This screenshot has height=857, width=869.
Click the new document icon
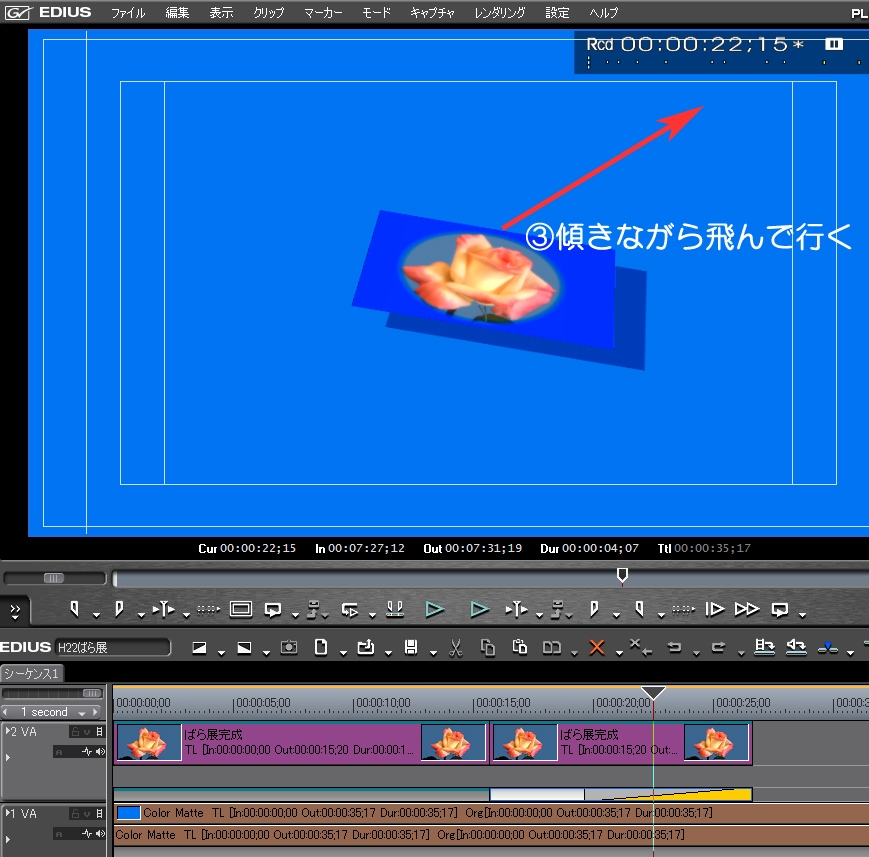321,648
